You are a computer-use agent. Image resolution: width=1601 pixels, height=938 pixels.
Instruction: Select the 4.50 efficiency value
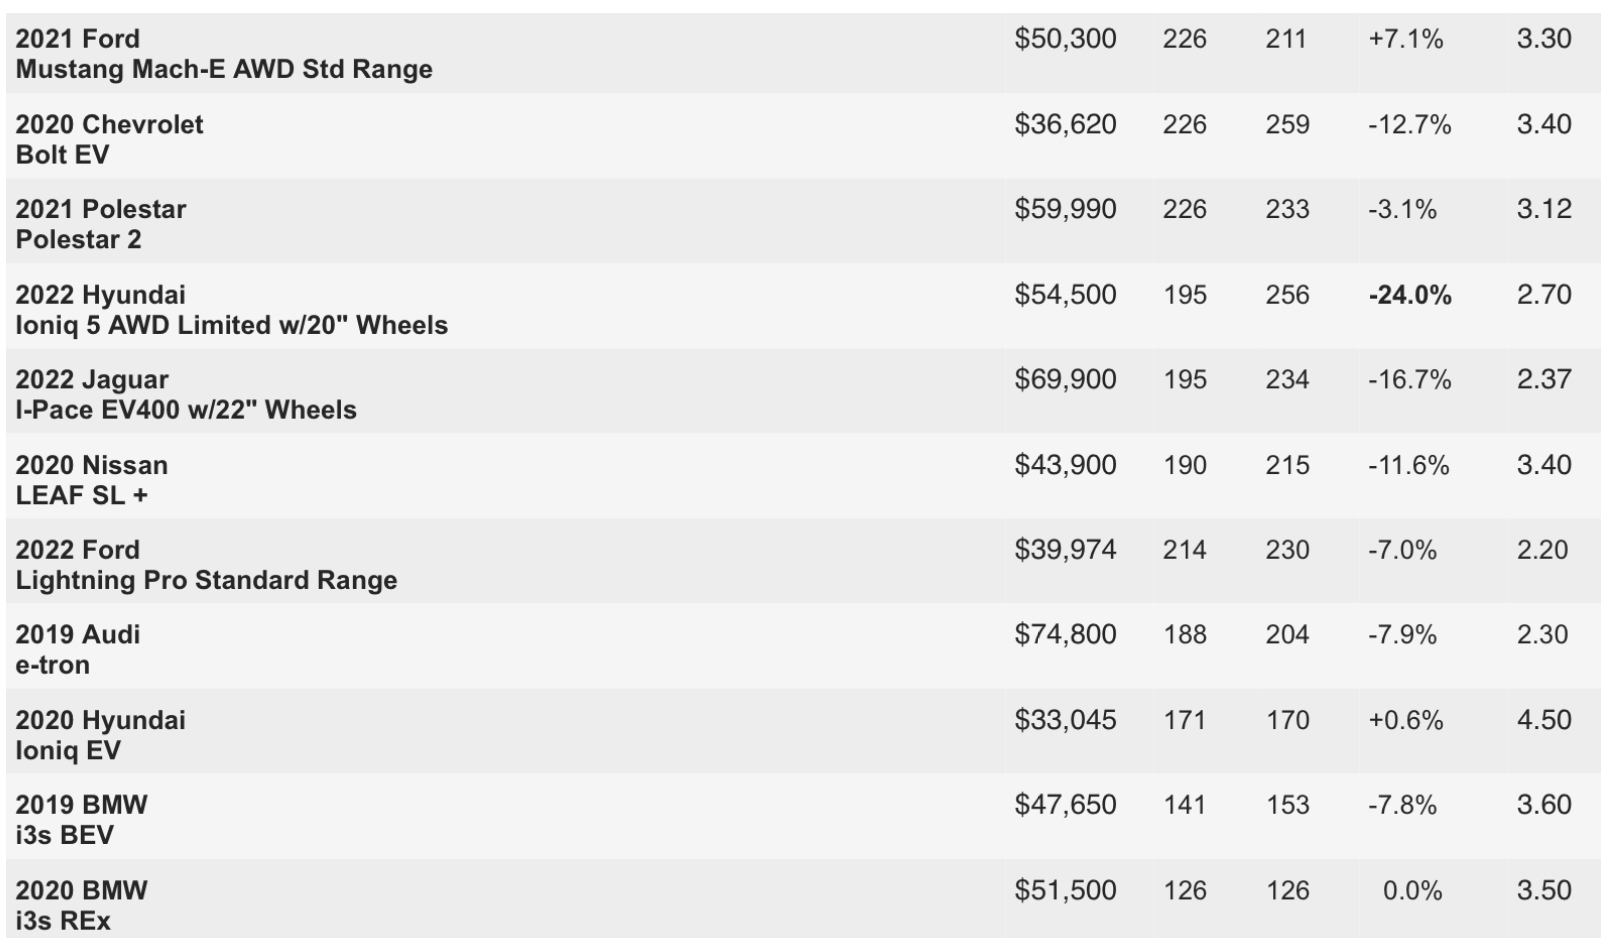(x=1544, y=720)
